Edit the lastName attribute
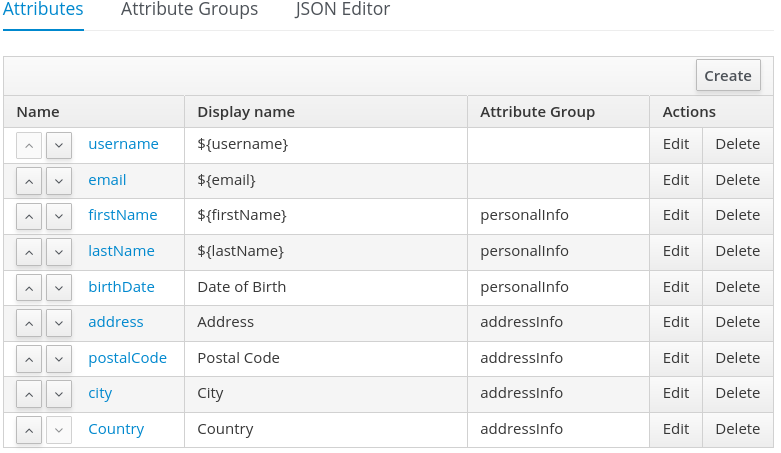The height and width of the screenshot is (453, 781). click(x=676, y=251)
